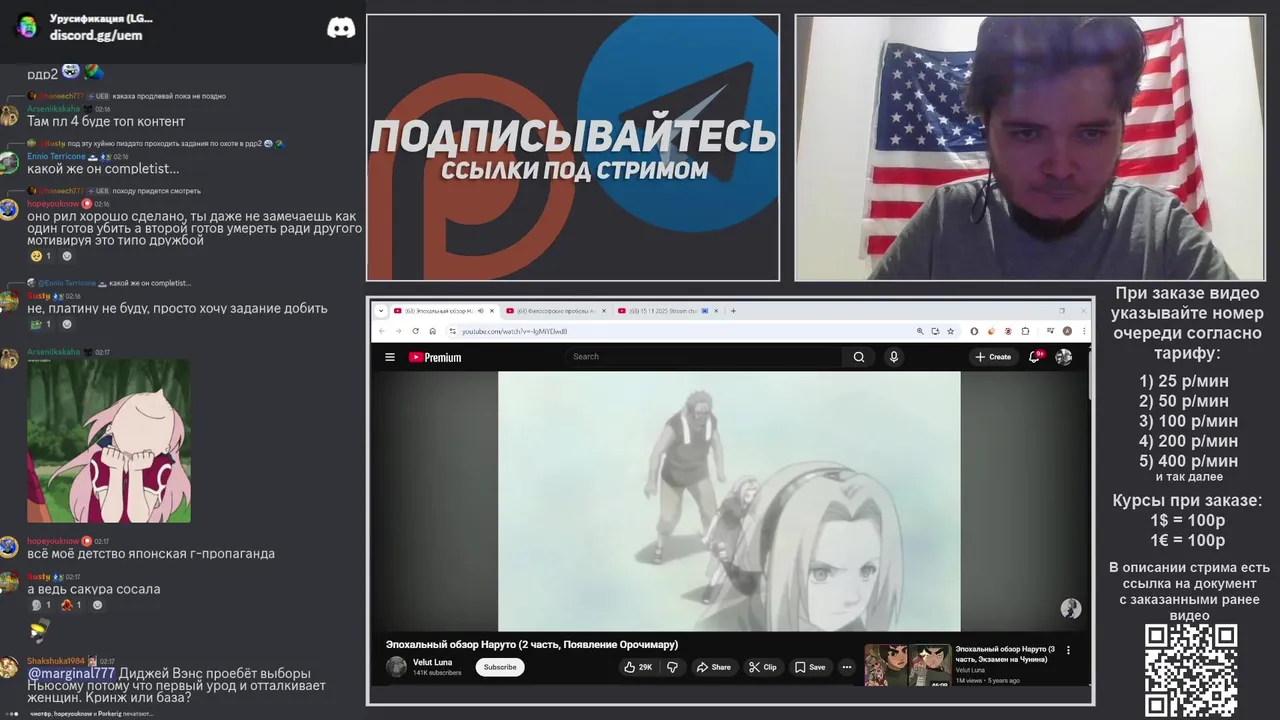Click the channel watermark on the video
Image resolution: width=1280 pixels, height=720 pixels.
coord(1071,609)
